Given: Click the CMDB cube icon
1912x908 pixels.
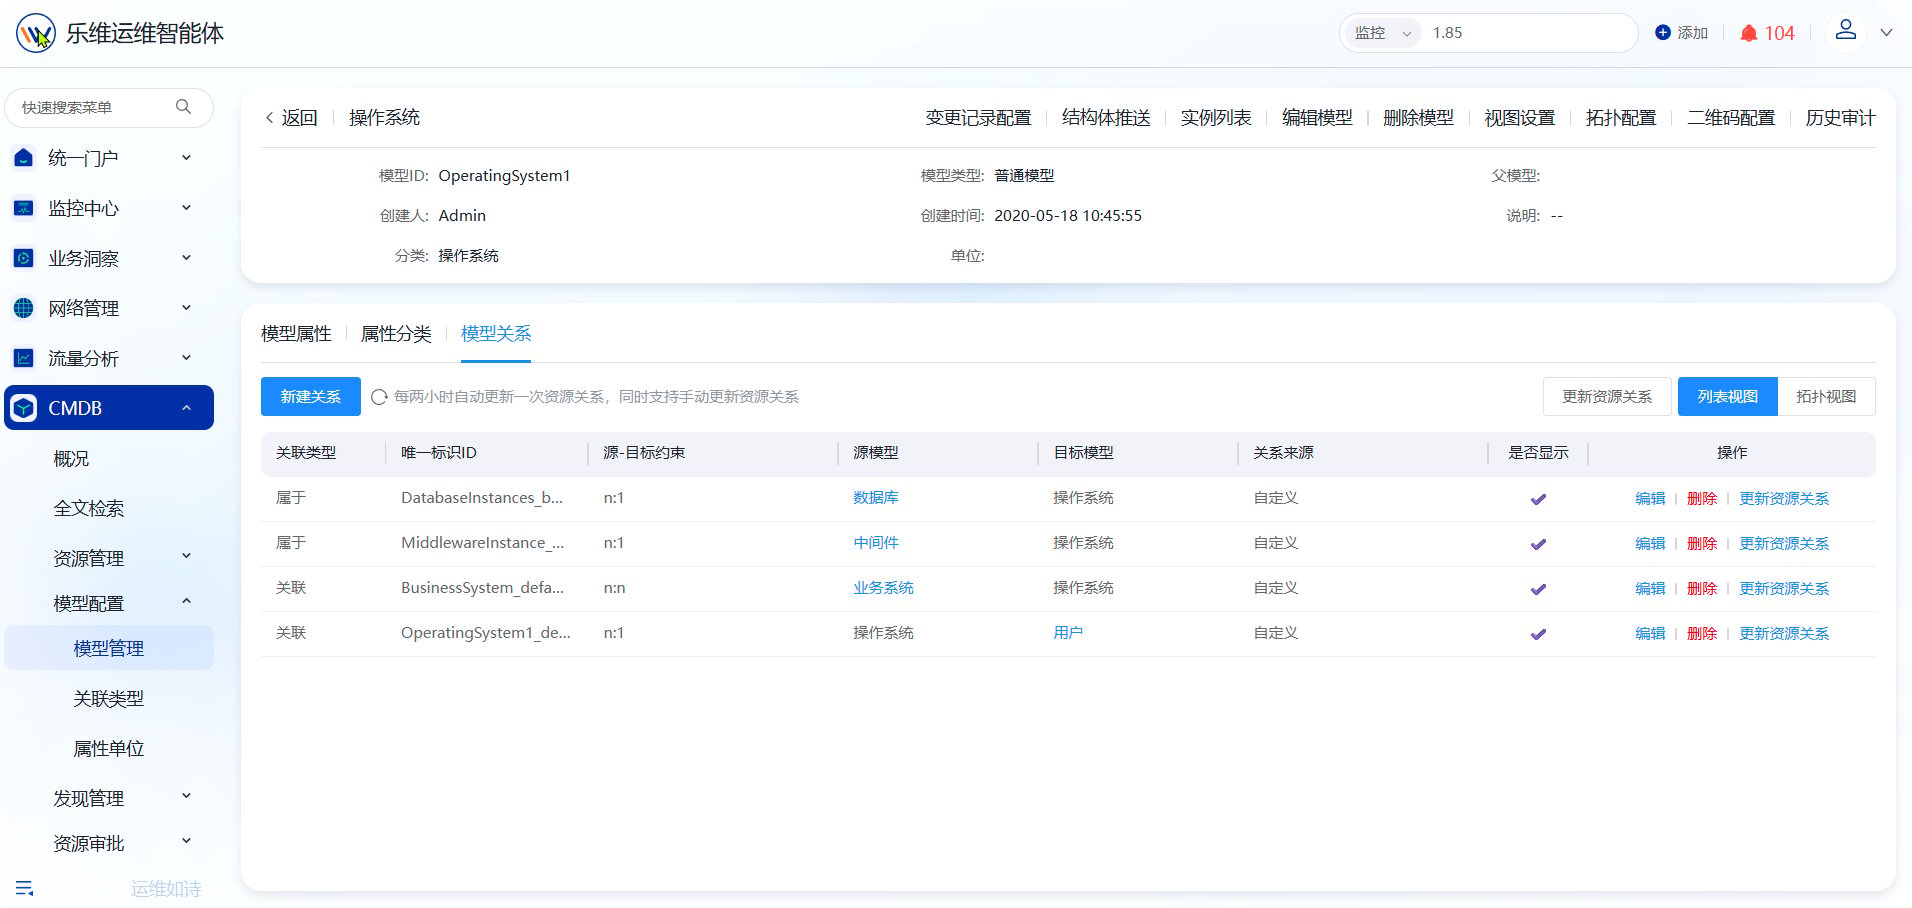Looking at the screenshot, I should [24, 408].
